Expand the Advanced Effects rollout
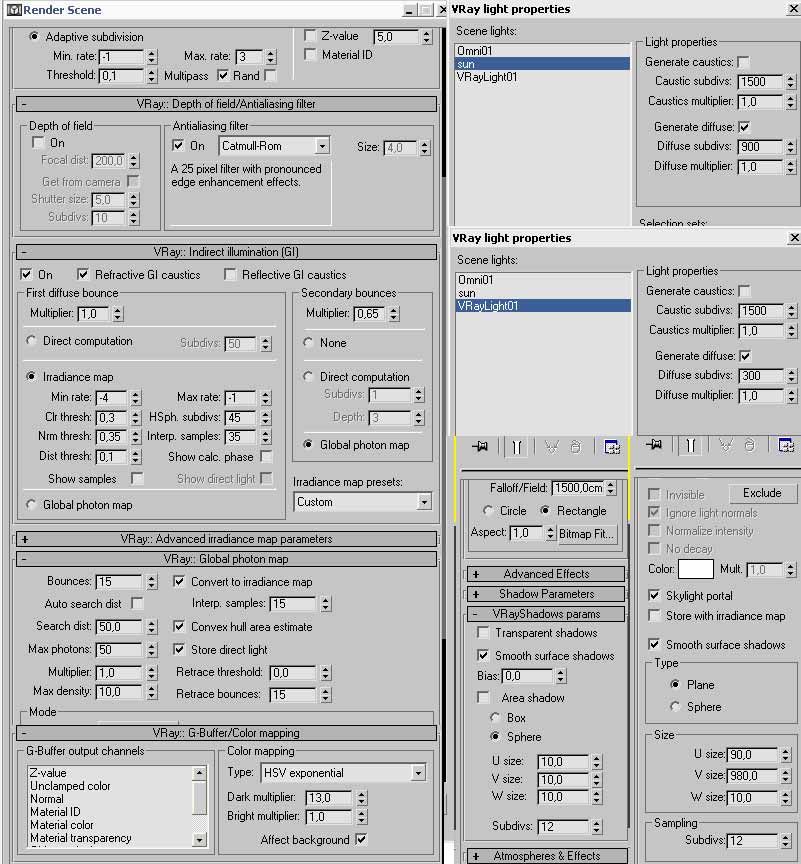 (546, 574)
